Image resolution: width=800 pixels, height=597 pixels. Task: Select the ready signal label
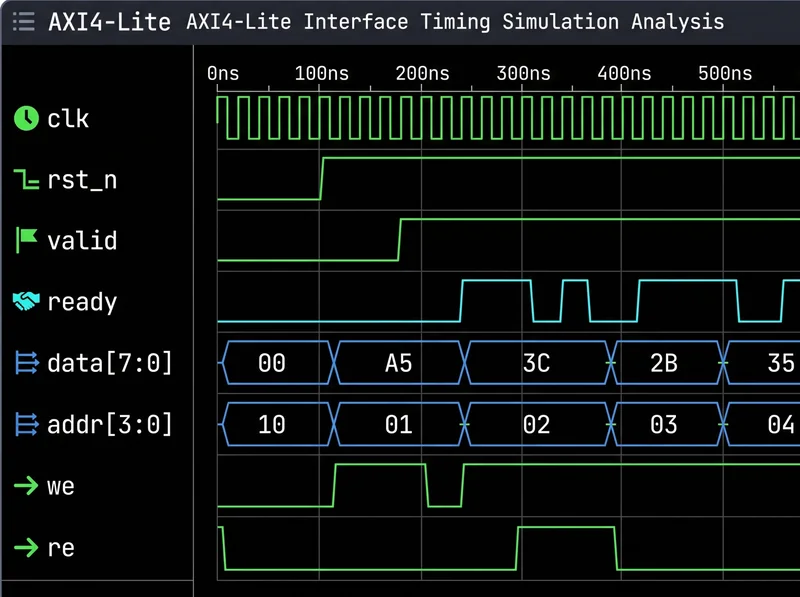(x=82, y=302)
